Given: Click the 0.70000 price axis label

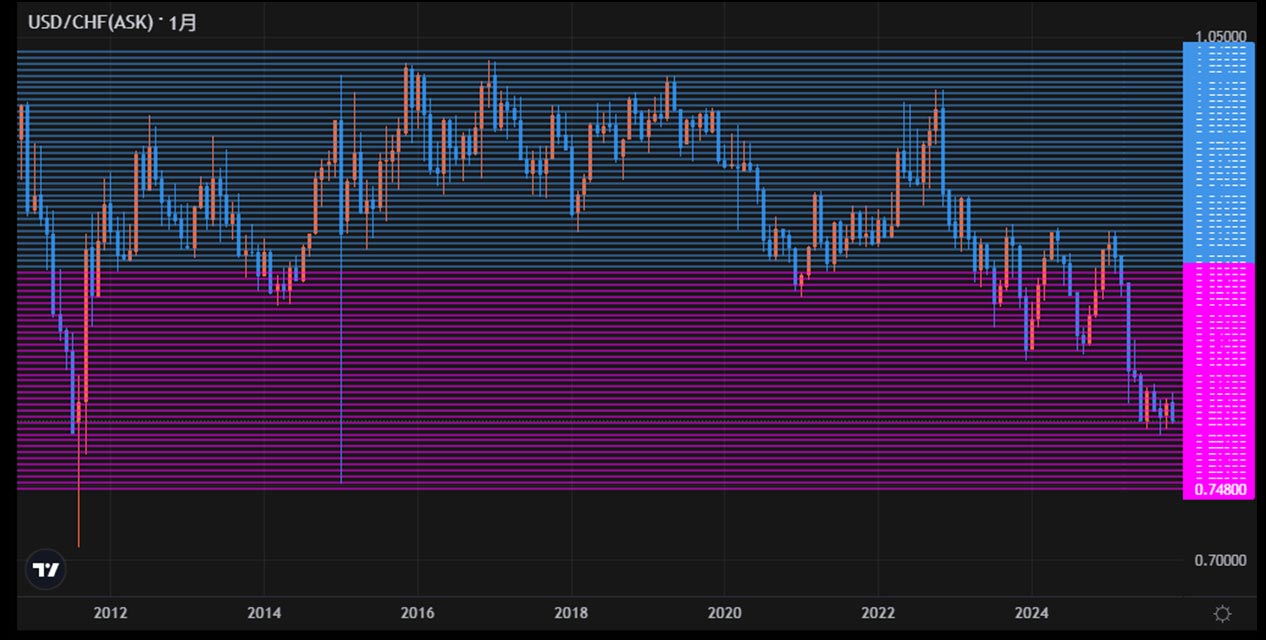Looking at the screenshot, I should click(x=1220, y=561).
